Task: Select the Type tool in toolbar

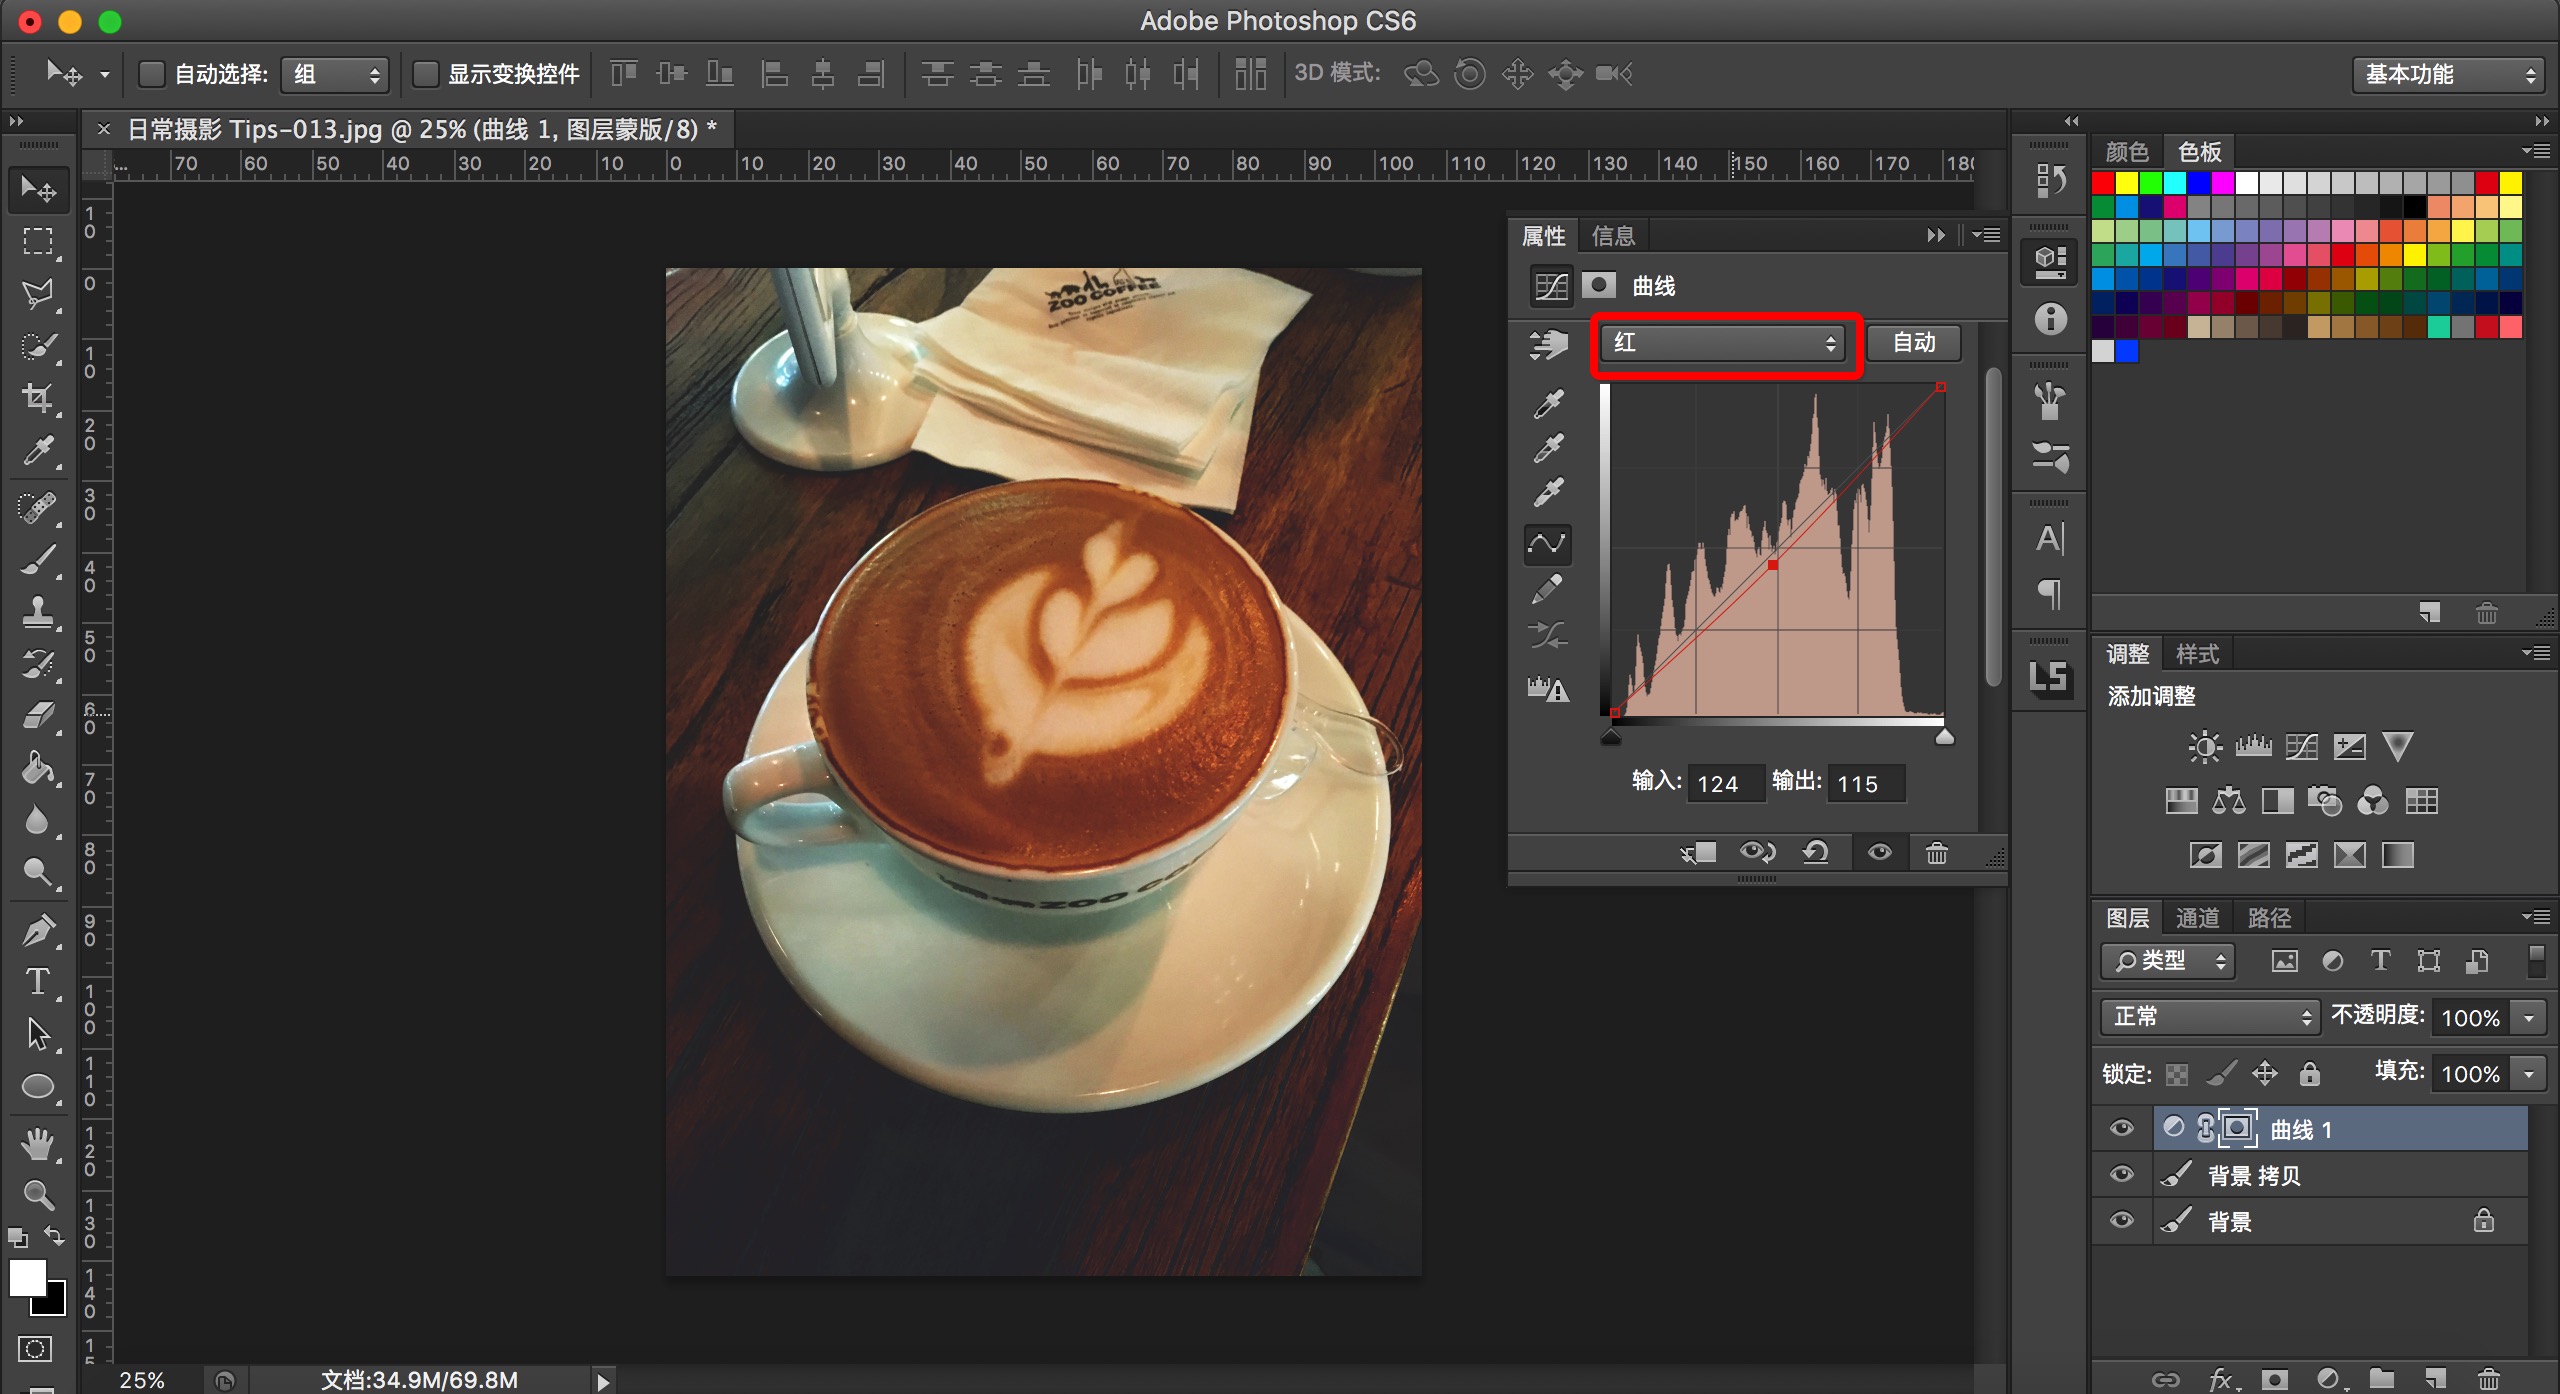Action: click(38, 982)
